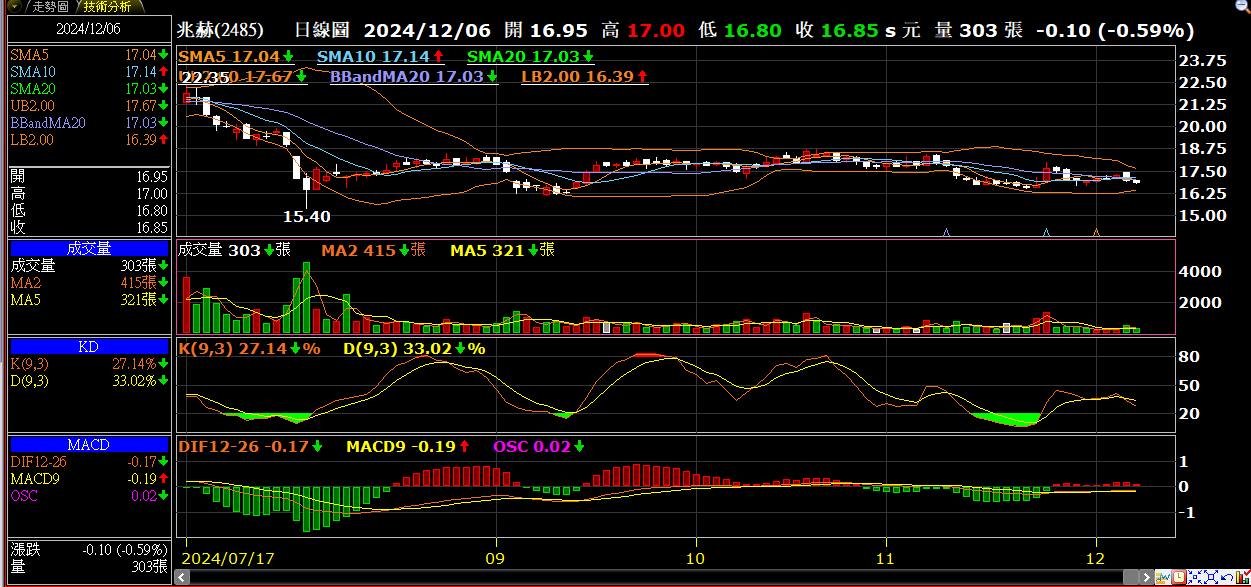
Task: Click the 成交量 303 chart legend
Action: pos(234,250)
